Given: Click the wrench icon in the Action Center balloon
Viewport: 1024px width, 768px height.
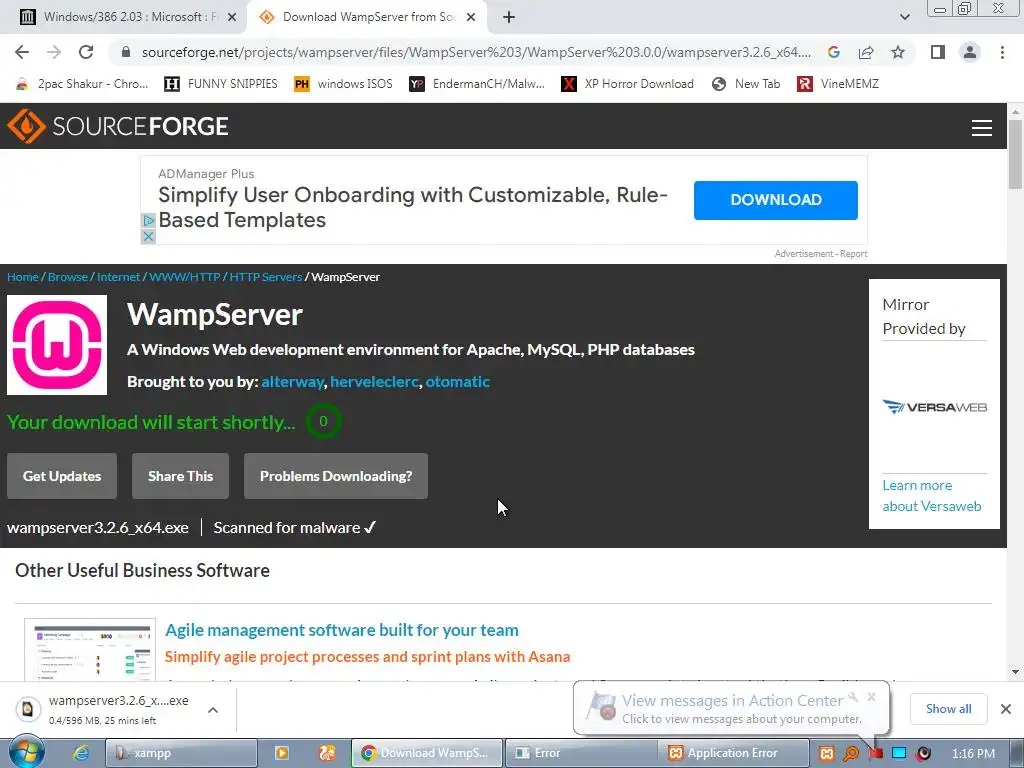Looking at the screenshot, I should coord(853,697).
